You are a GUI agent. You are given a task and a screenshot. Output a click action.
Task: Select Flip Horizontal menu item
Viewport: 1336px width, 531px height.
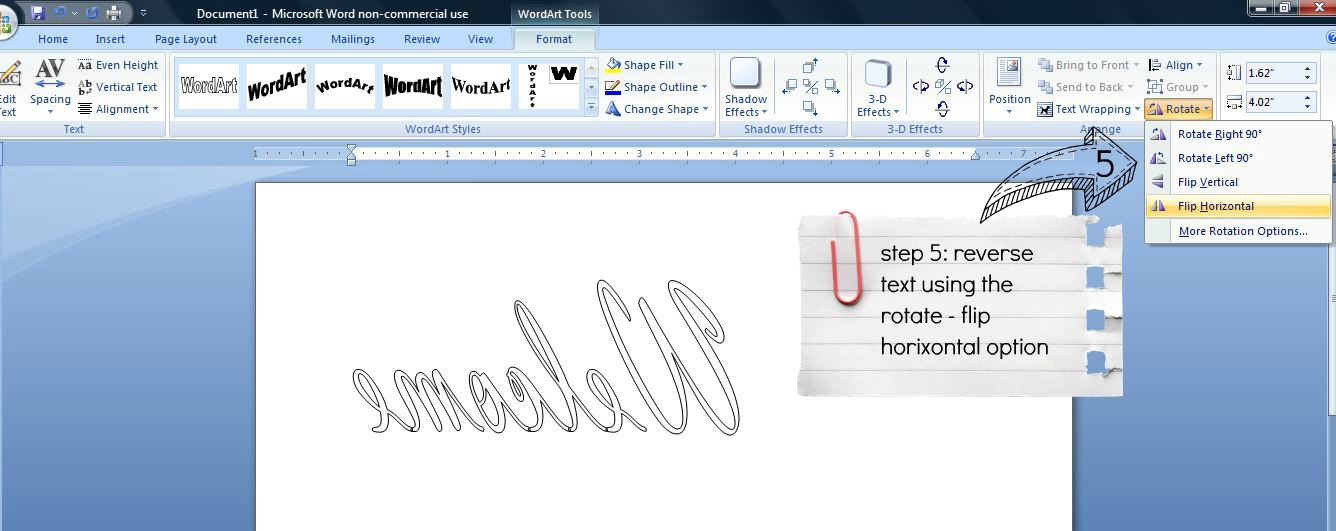[1215, 206]
